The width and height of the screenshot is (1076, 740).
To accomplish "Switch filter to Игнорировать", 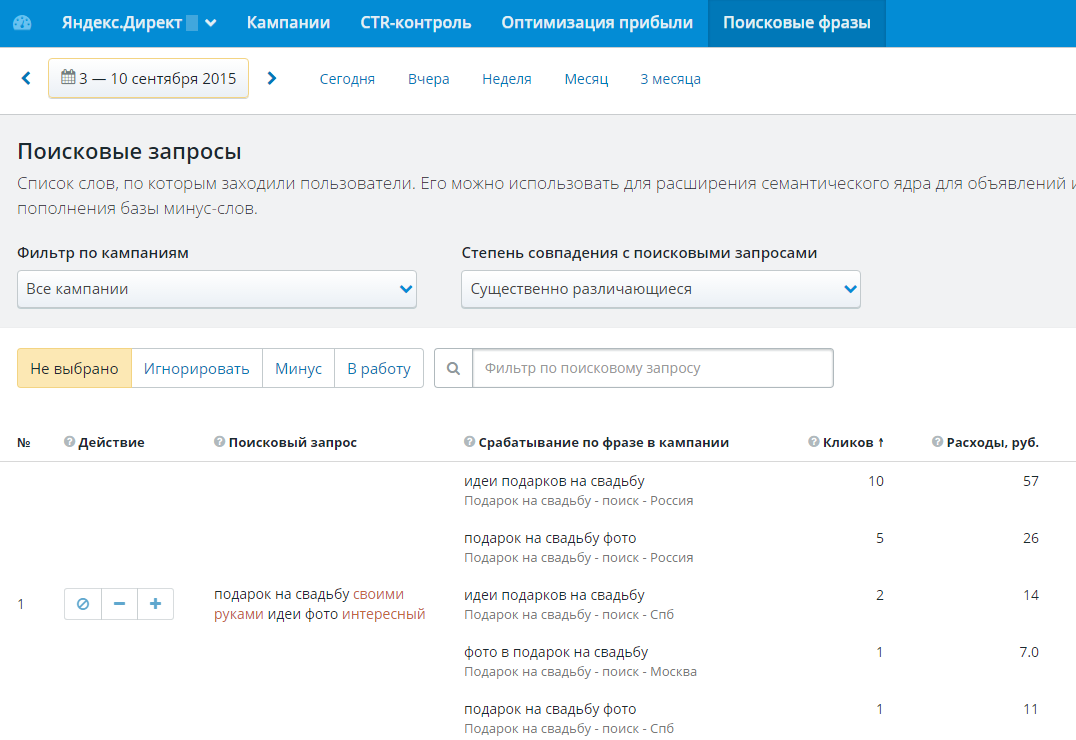I will coord(196,368).
